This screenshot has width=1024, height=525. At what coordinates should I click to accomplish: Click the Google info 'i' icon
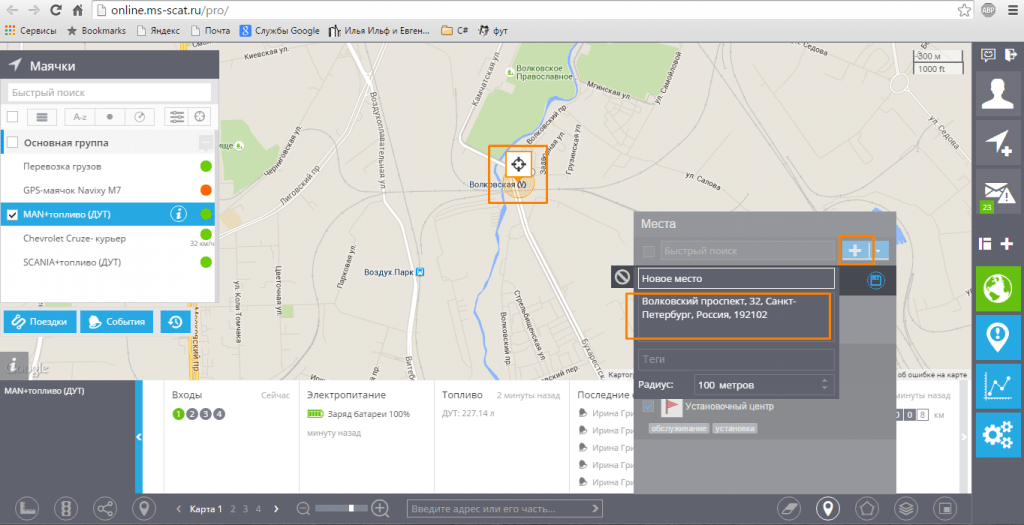coord(12,364)
